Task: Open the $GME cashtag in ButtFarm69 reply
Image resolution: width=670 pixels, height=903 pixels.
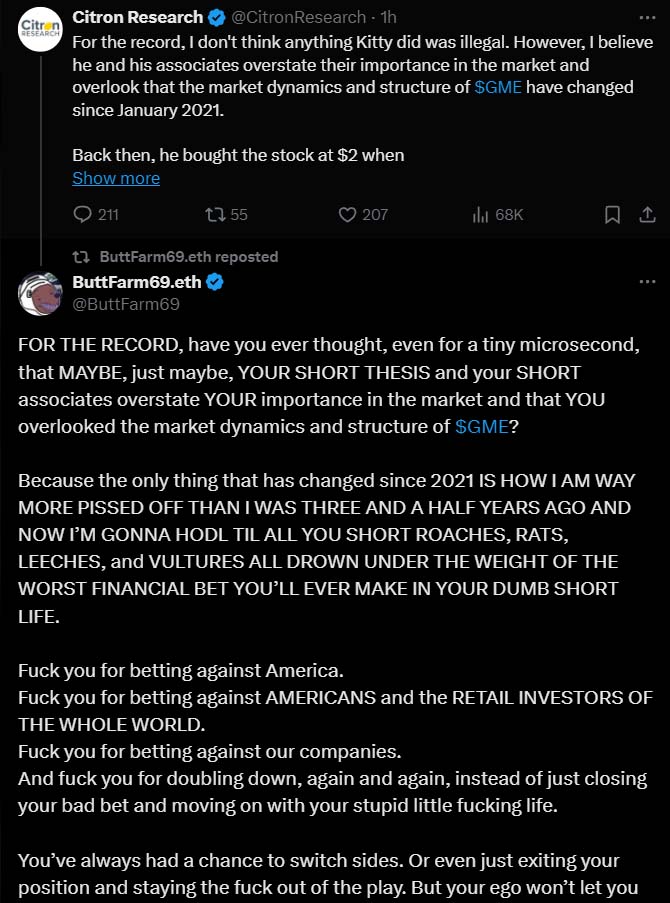Action: pyautogui.click(x=482, y=426)
